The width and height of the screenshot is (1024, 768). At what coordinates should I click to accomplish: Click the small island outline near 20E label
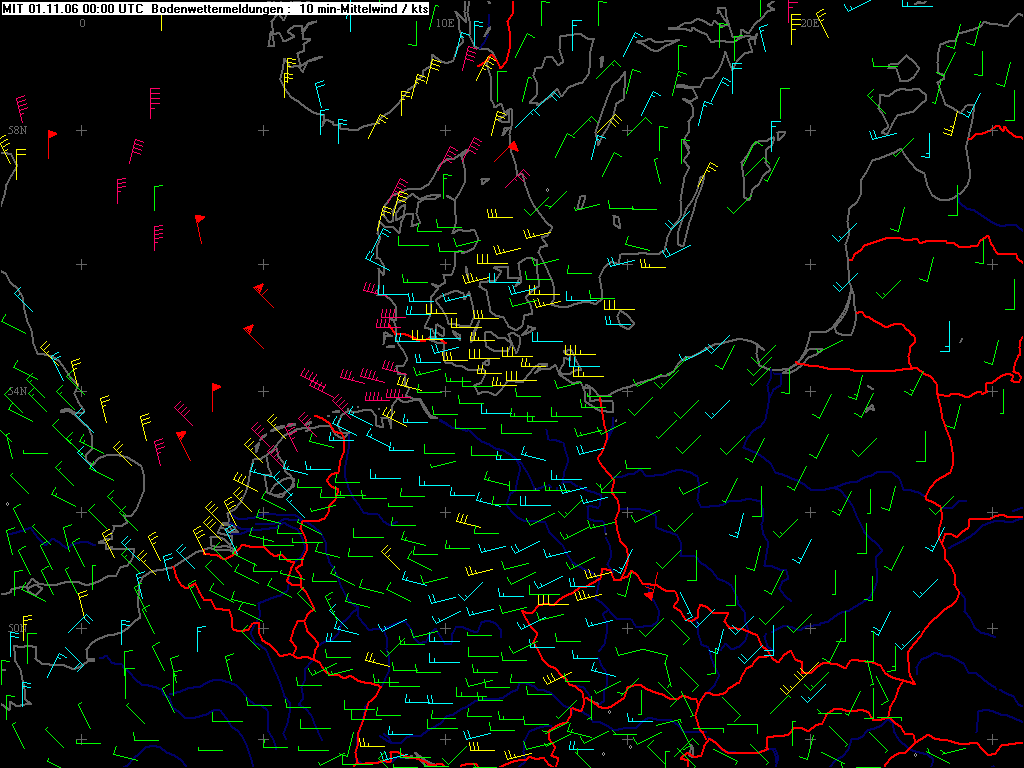[x=904, y=68]
